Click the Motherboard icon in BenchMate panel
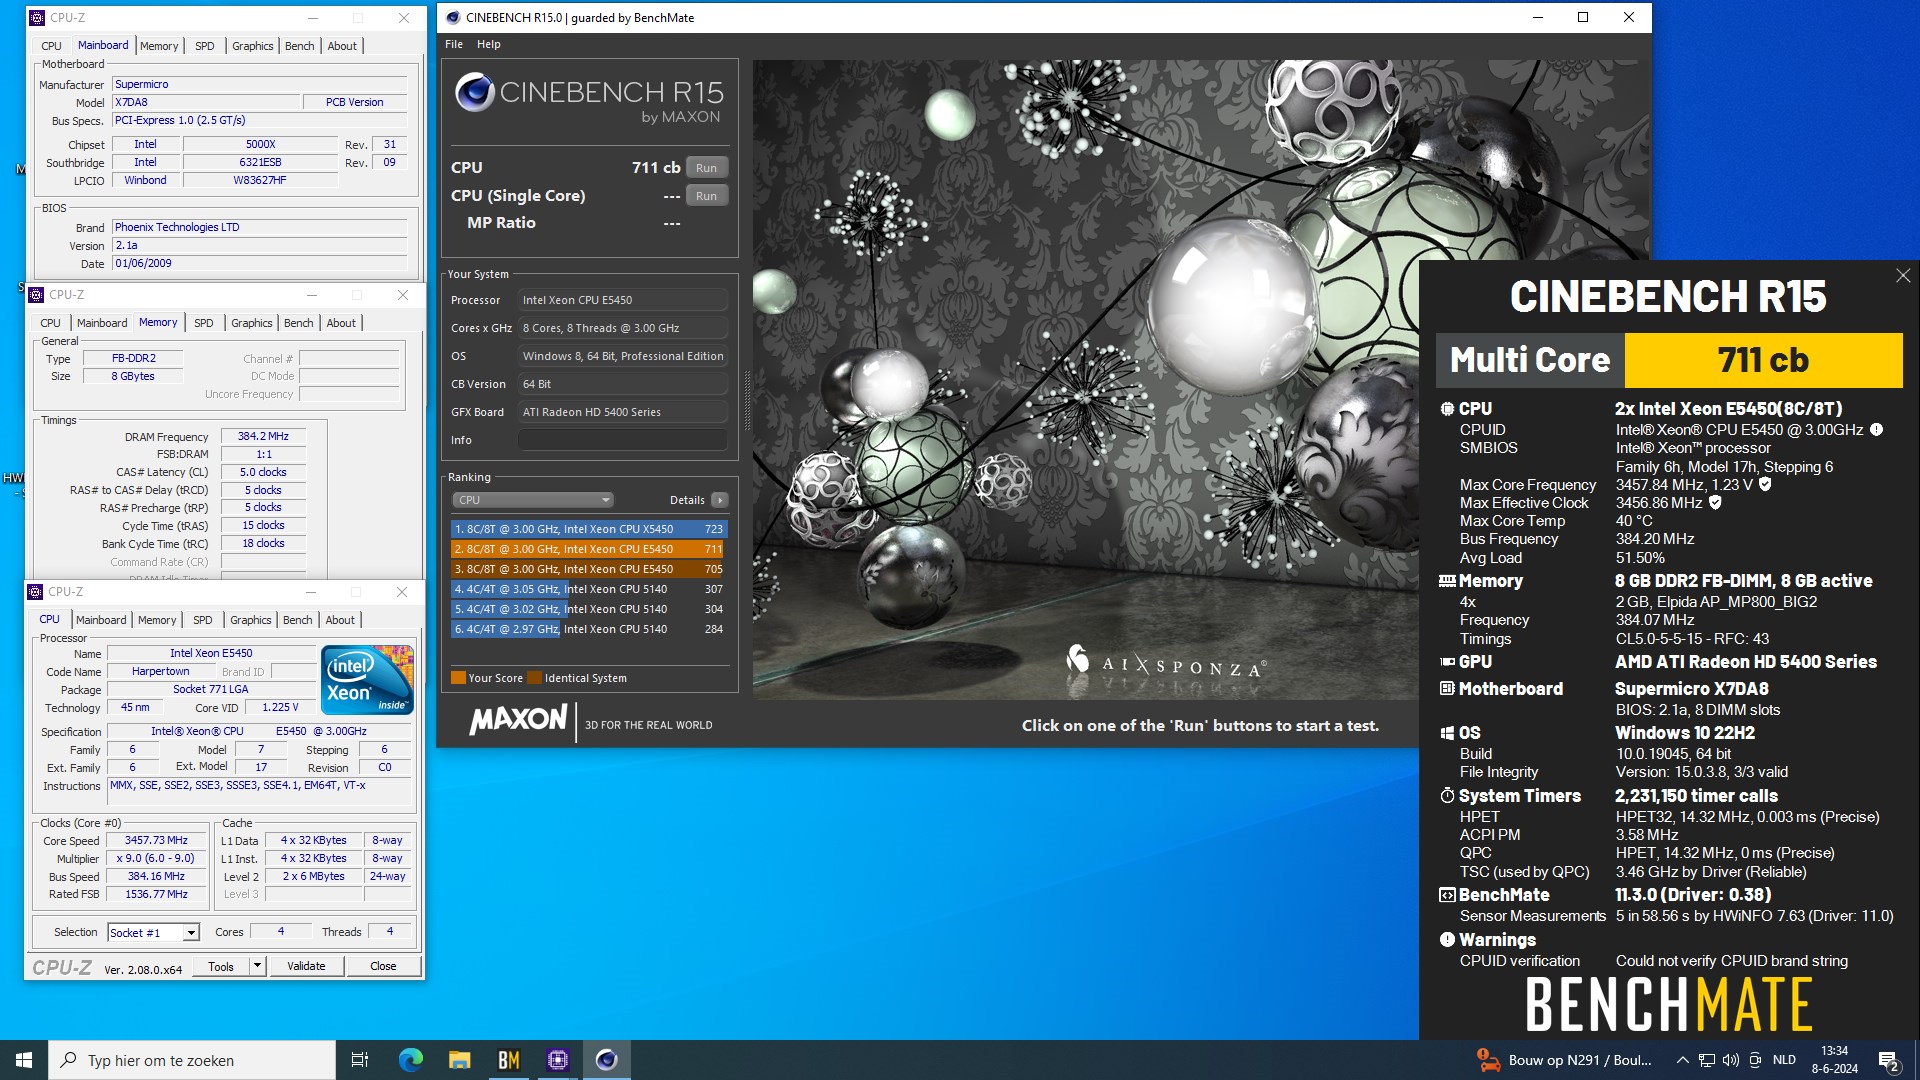The height and width of the screenshot is (1080, 1920). (1447, 689)
